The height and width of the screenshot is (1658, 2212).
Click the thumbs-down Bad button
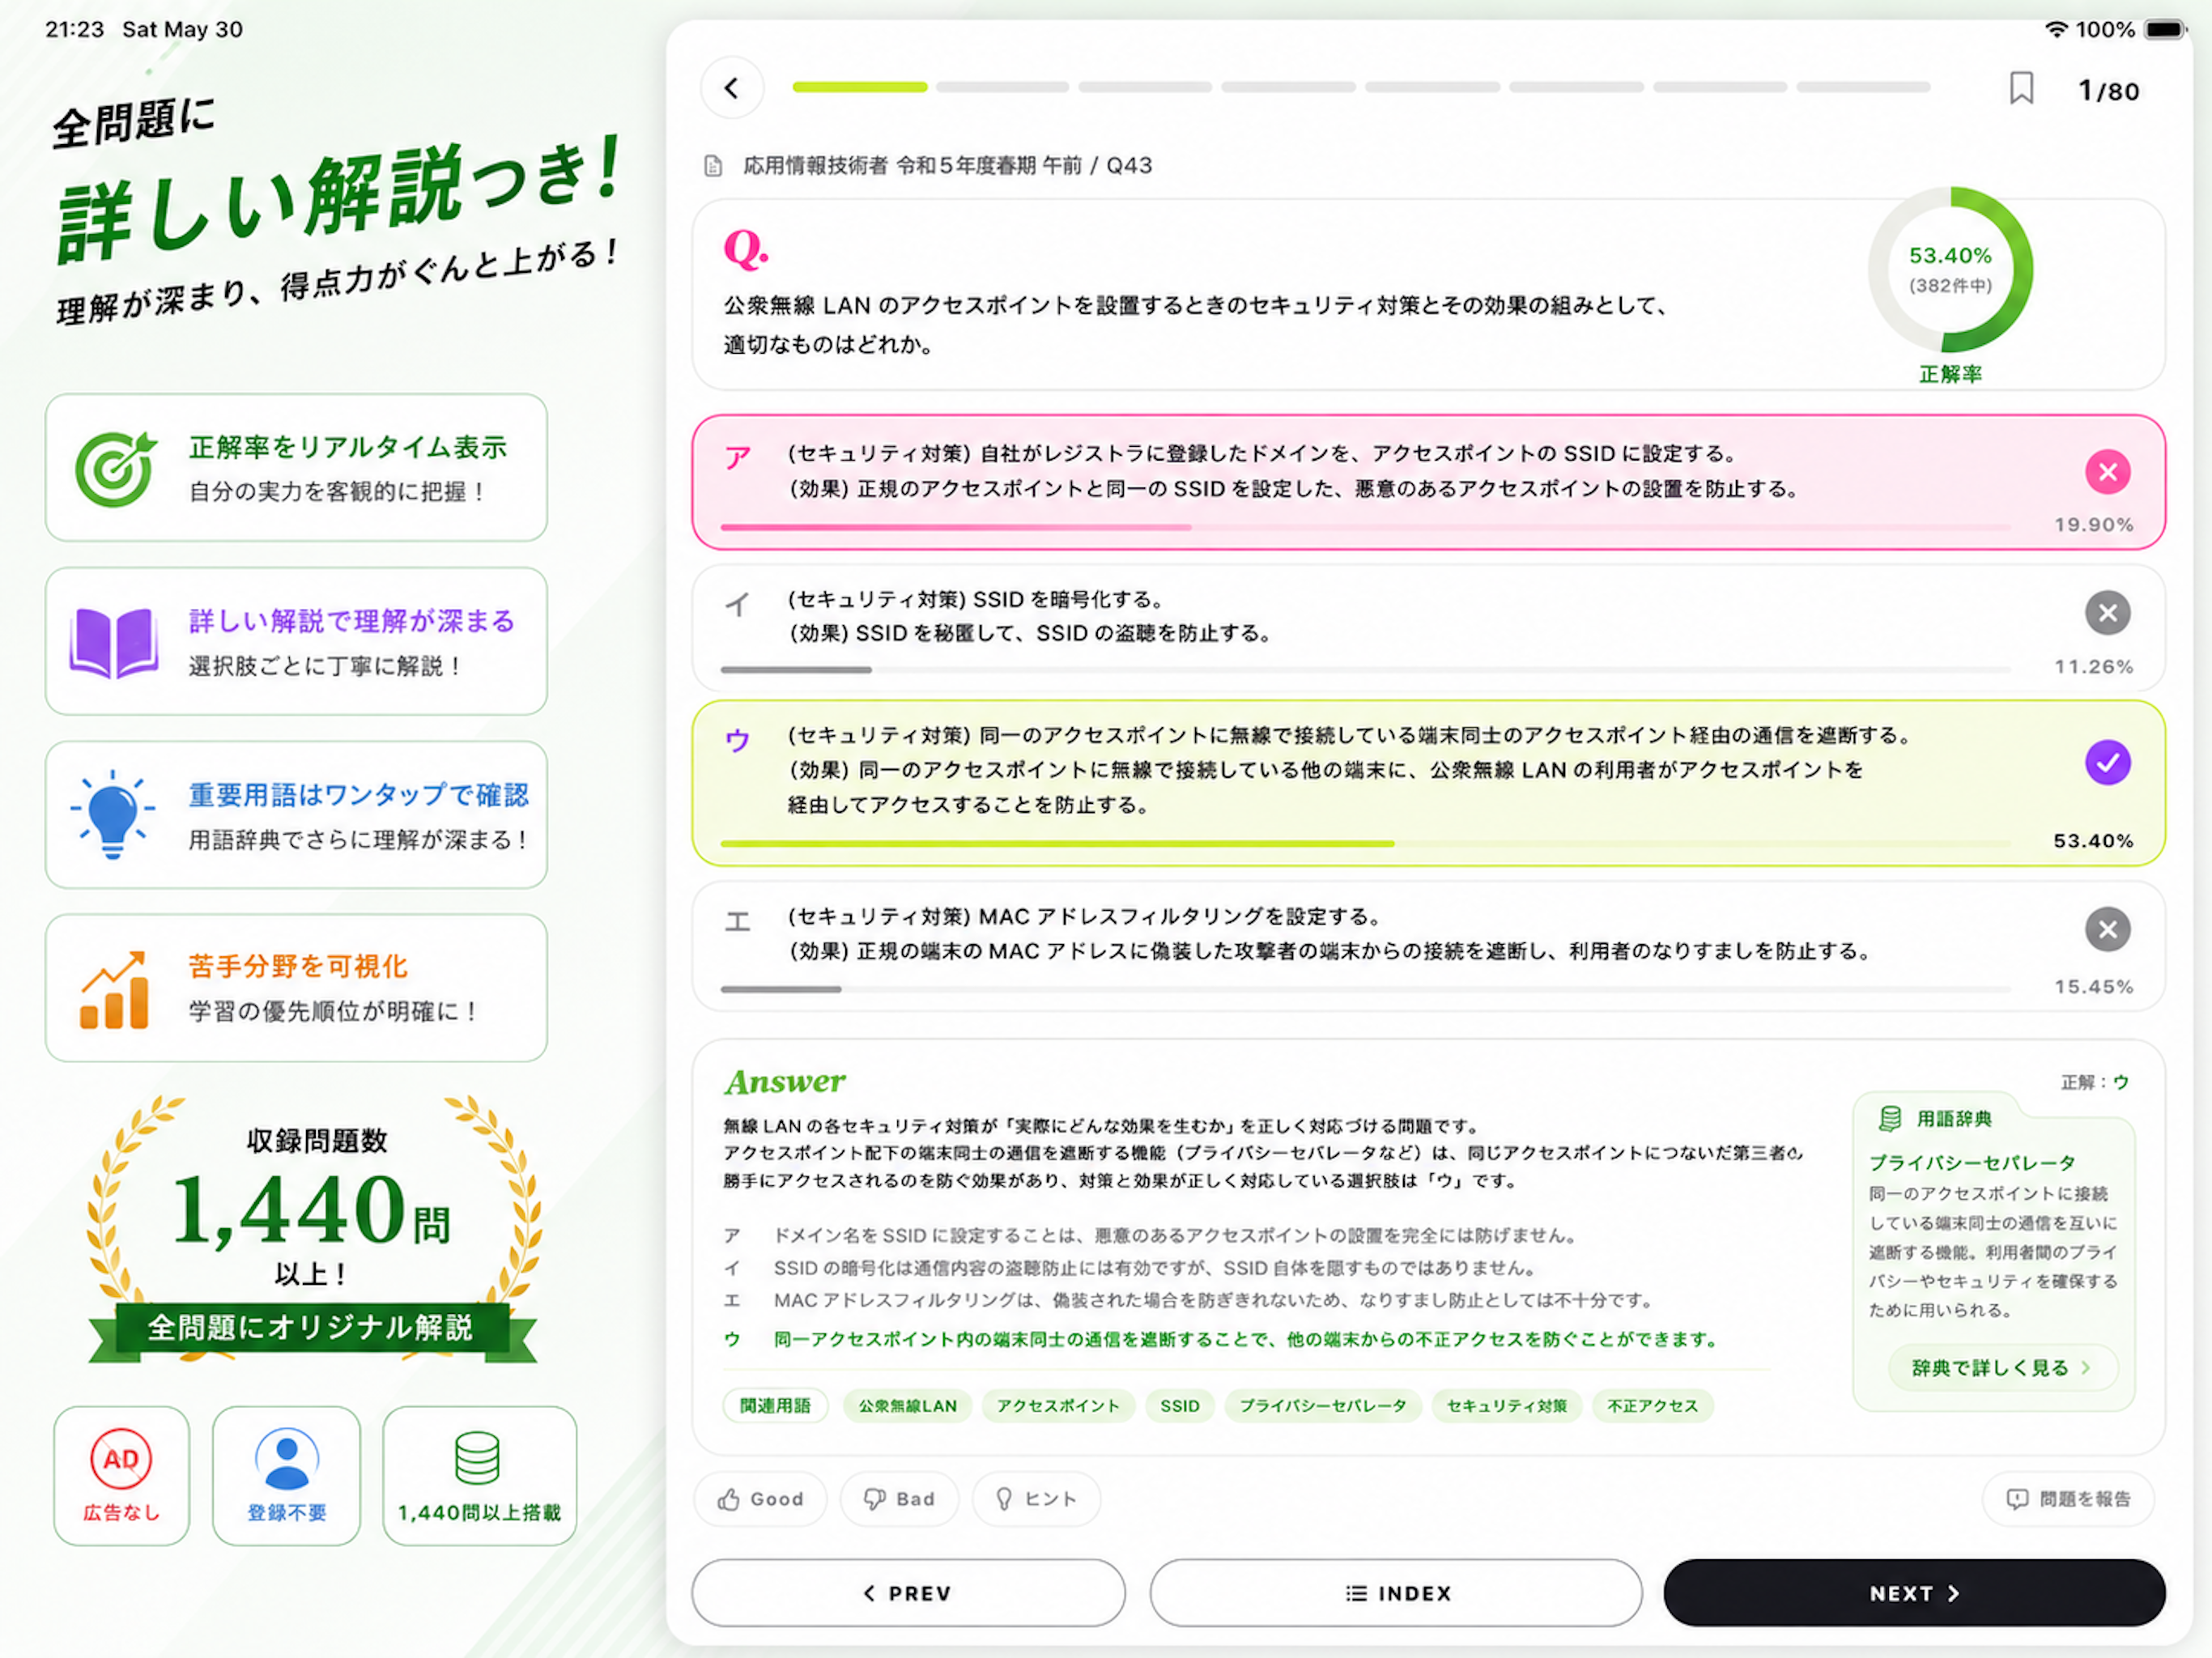pyautogui.click(x=899, y=1499)
